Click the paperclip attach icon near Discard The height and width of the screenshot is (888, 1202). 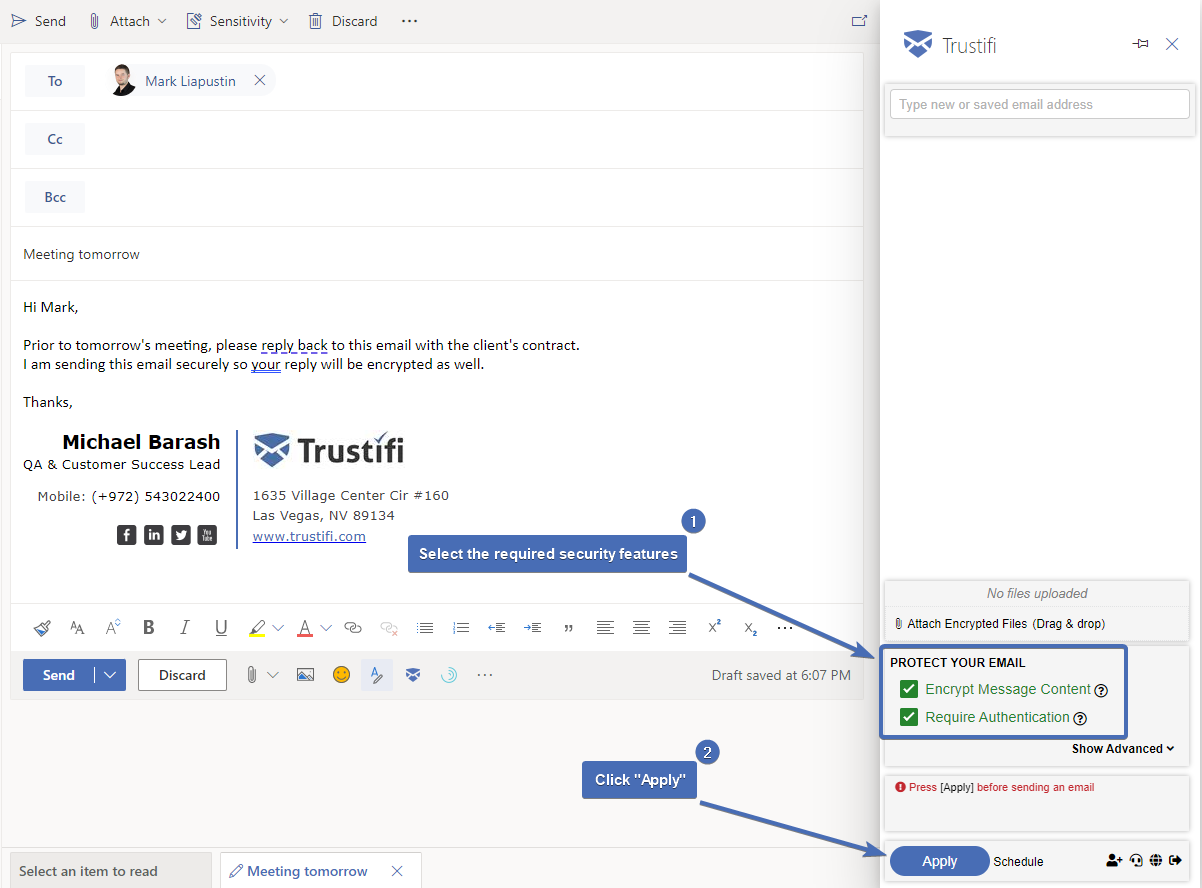pyautogui.click(x=250, y=675)
